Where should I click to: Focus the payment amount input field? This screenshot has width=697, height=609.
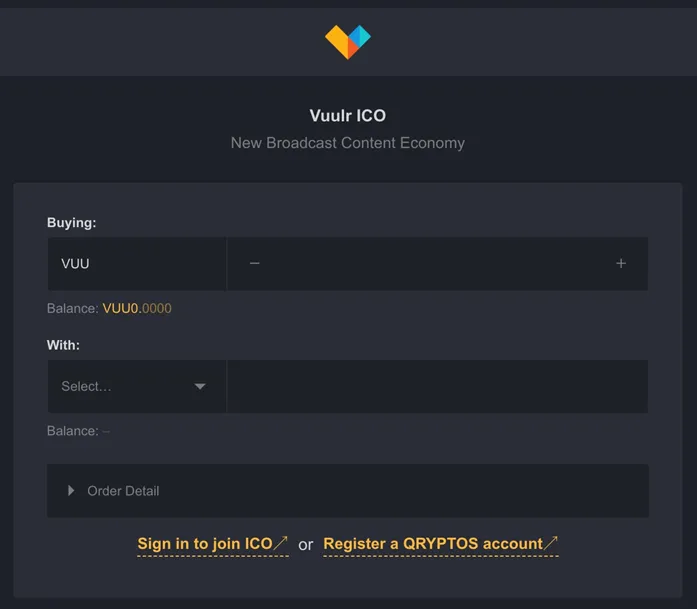[437, 386]
